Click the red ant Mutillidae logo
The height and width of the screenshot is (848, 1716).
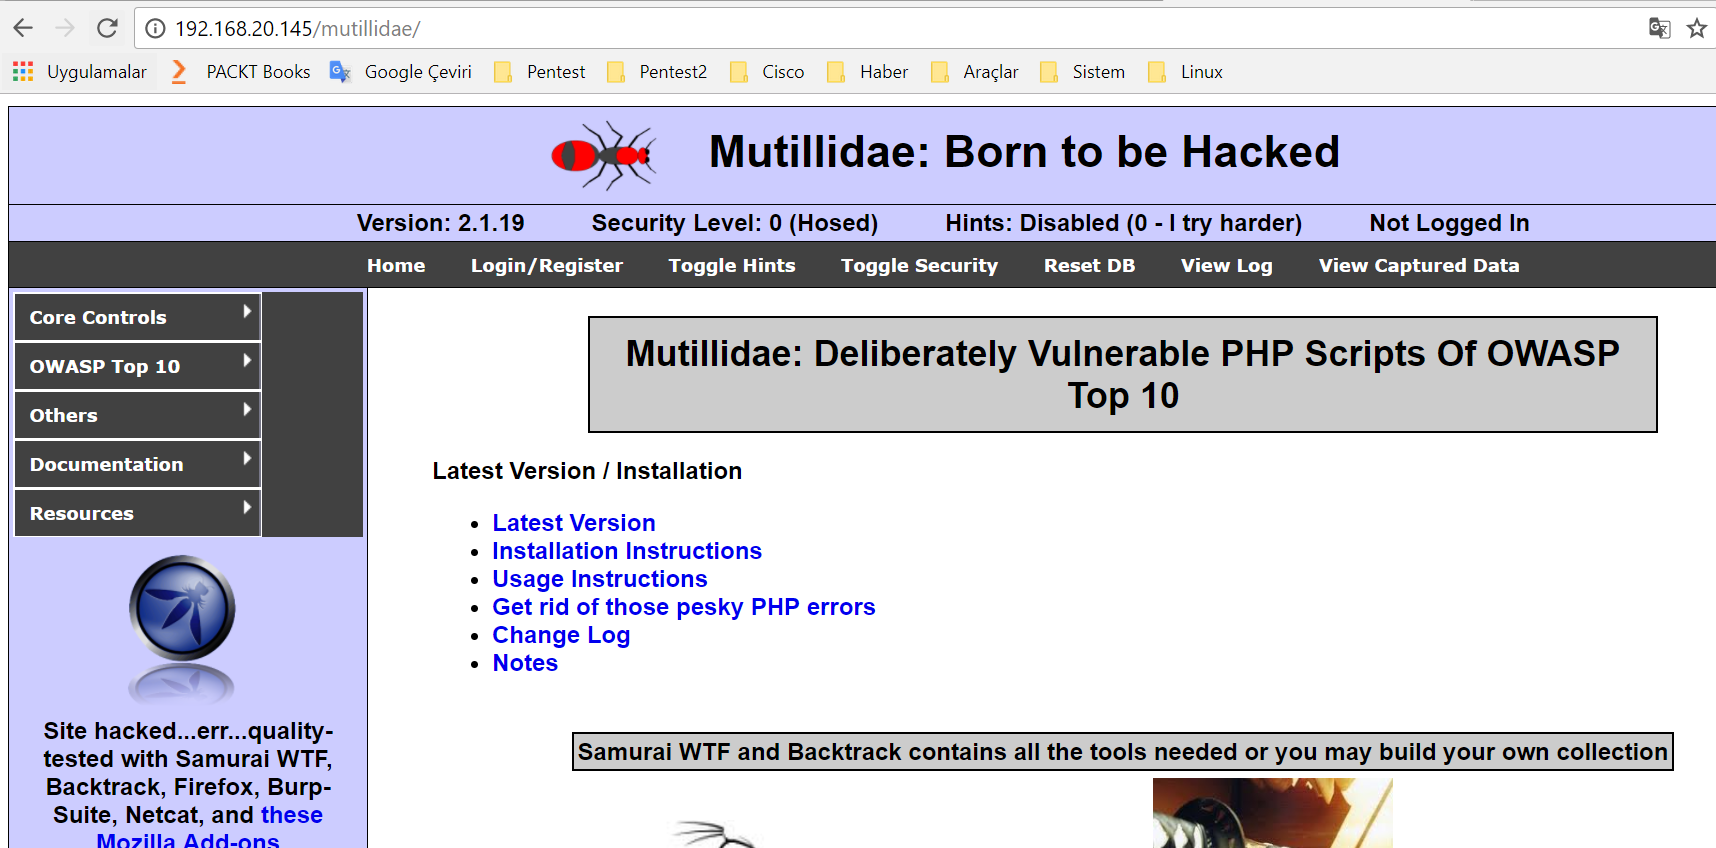click(604, 156)
